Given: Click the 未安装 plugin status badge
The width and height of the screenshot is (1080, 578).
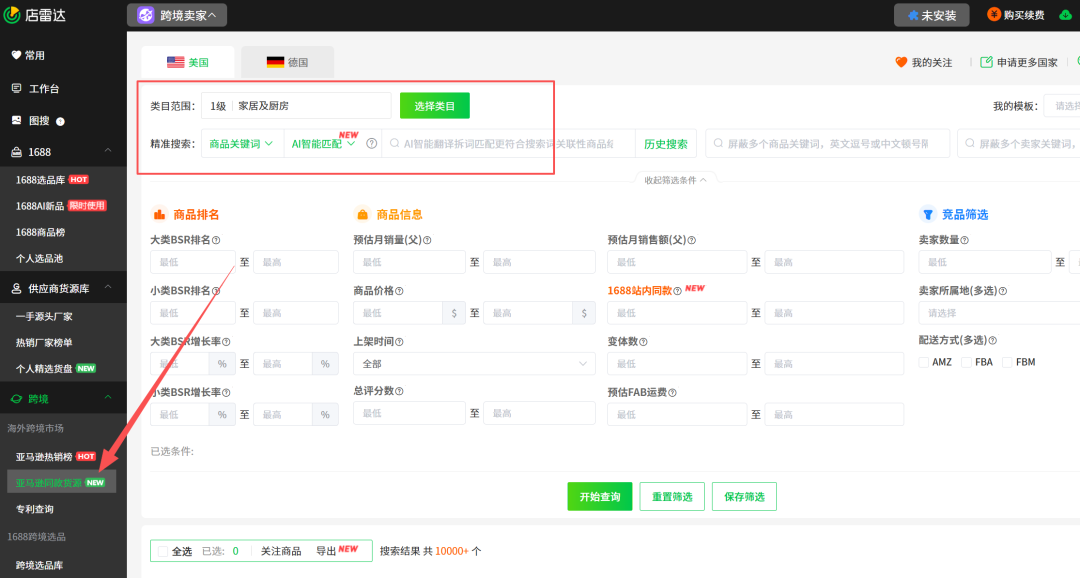Looking at the screenshot, I should click(x=931, y=15).
